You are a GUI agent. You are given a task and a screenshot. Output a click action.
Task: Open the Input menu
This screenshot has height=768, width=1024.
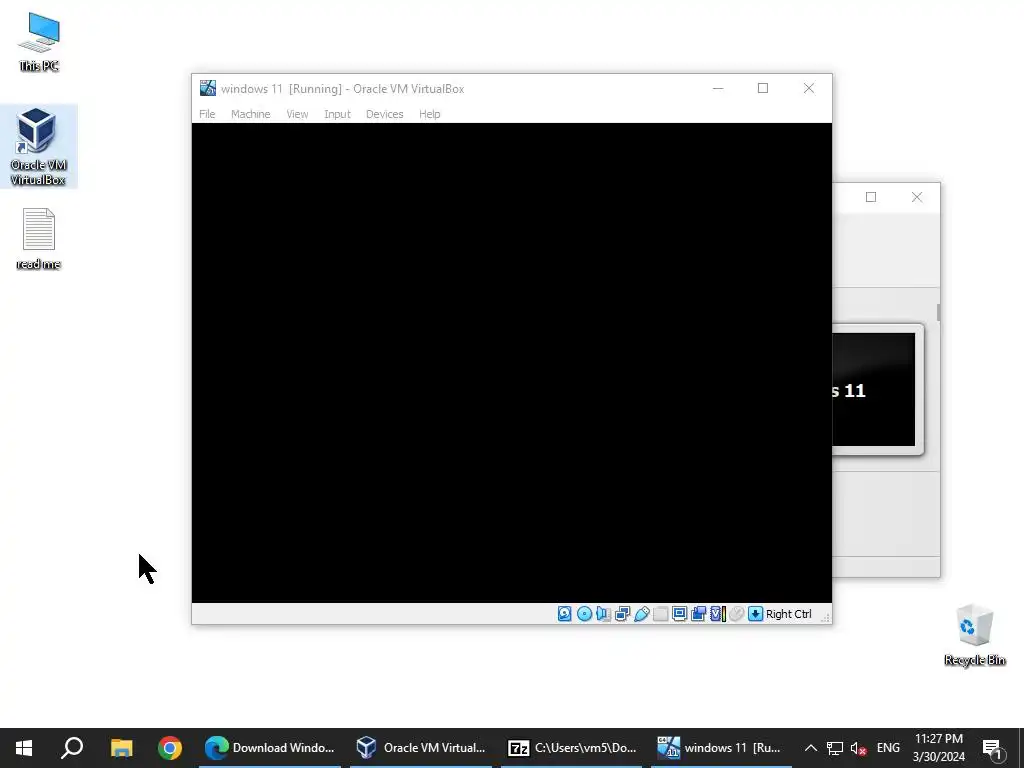point(338,114)
